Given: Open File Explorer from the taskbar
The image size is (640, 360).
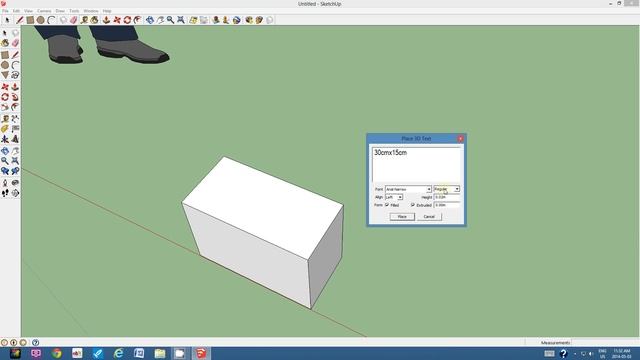Looking at the screenshot, I should coord(160,353).
